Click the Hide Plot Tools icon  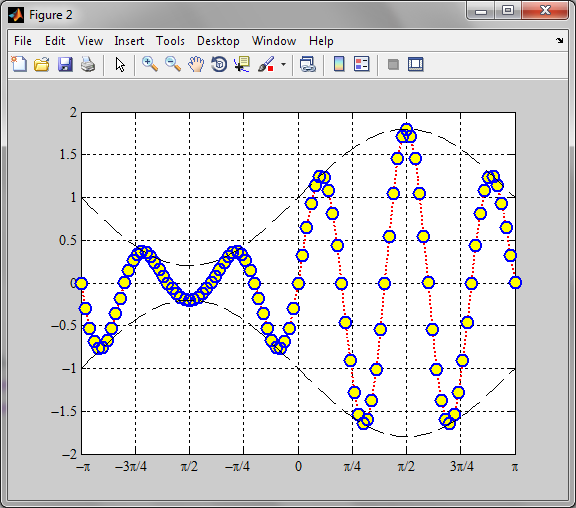point(393,65)
